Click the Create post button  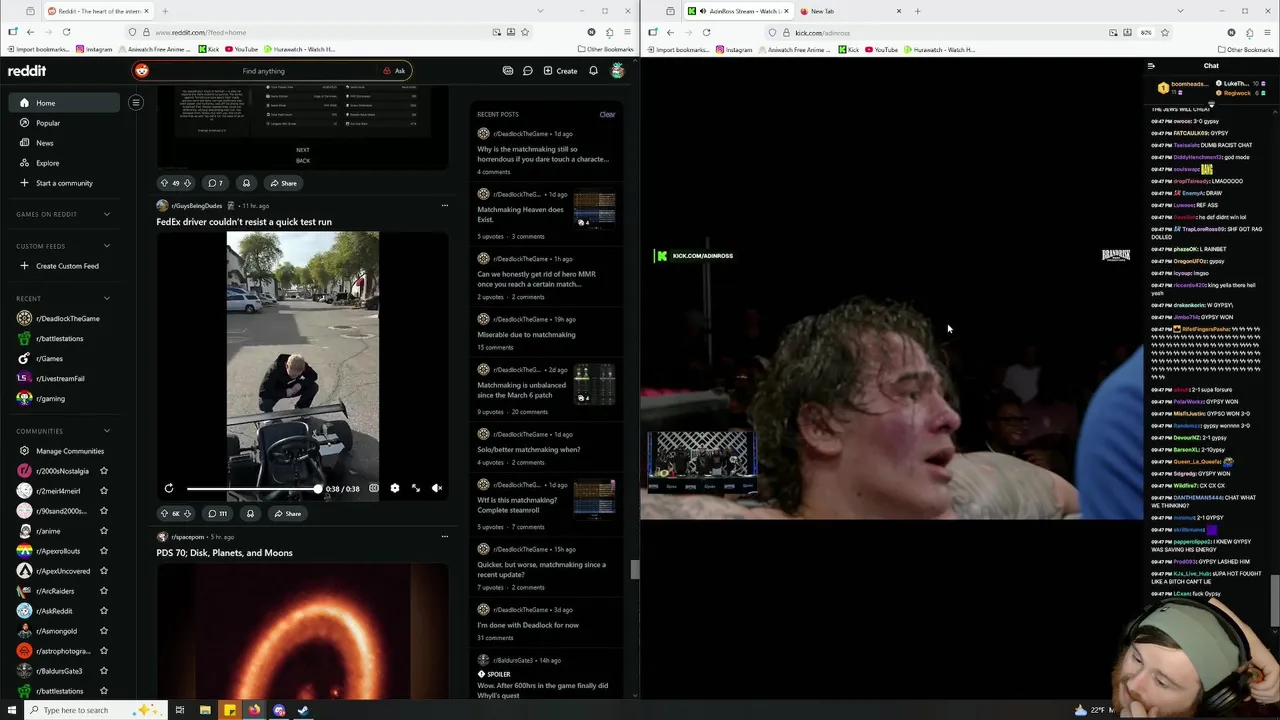pos(560,71)
